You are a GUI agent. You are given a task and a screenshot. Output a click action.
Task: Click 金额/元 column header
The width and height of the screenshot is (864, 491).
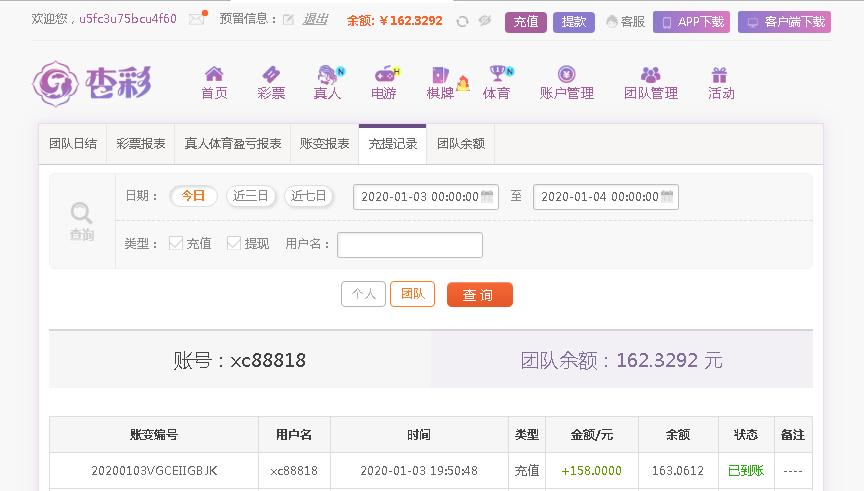coord(592,435)
